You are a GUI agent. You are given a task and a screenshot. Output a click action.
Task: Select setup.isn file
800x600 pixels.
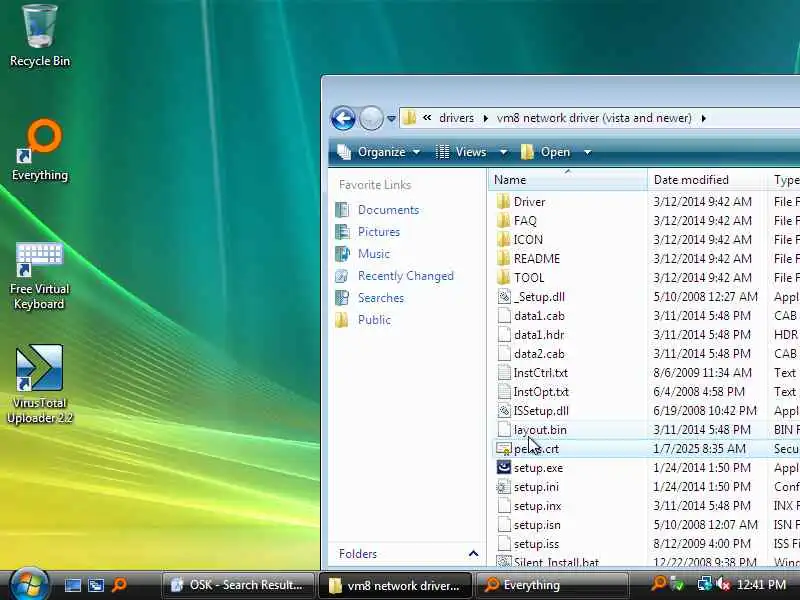537,524
